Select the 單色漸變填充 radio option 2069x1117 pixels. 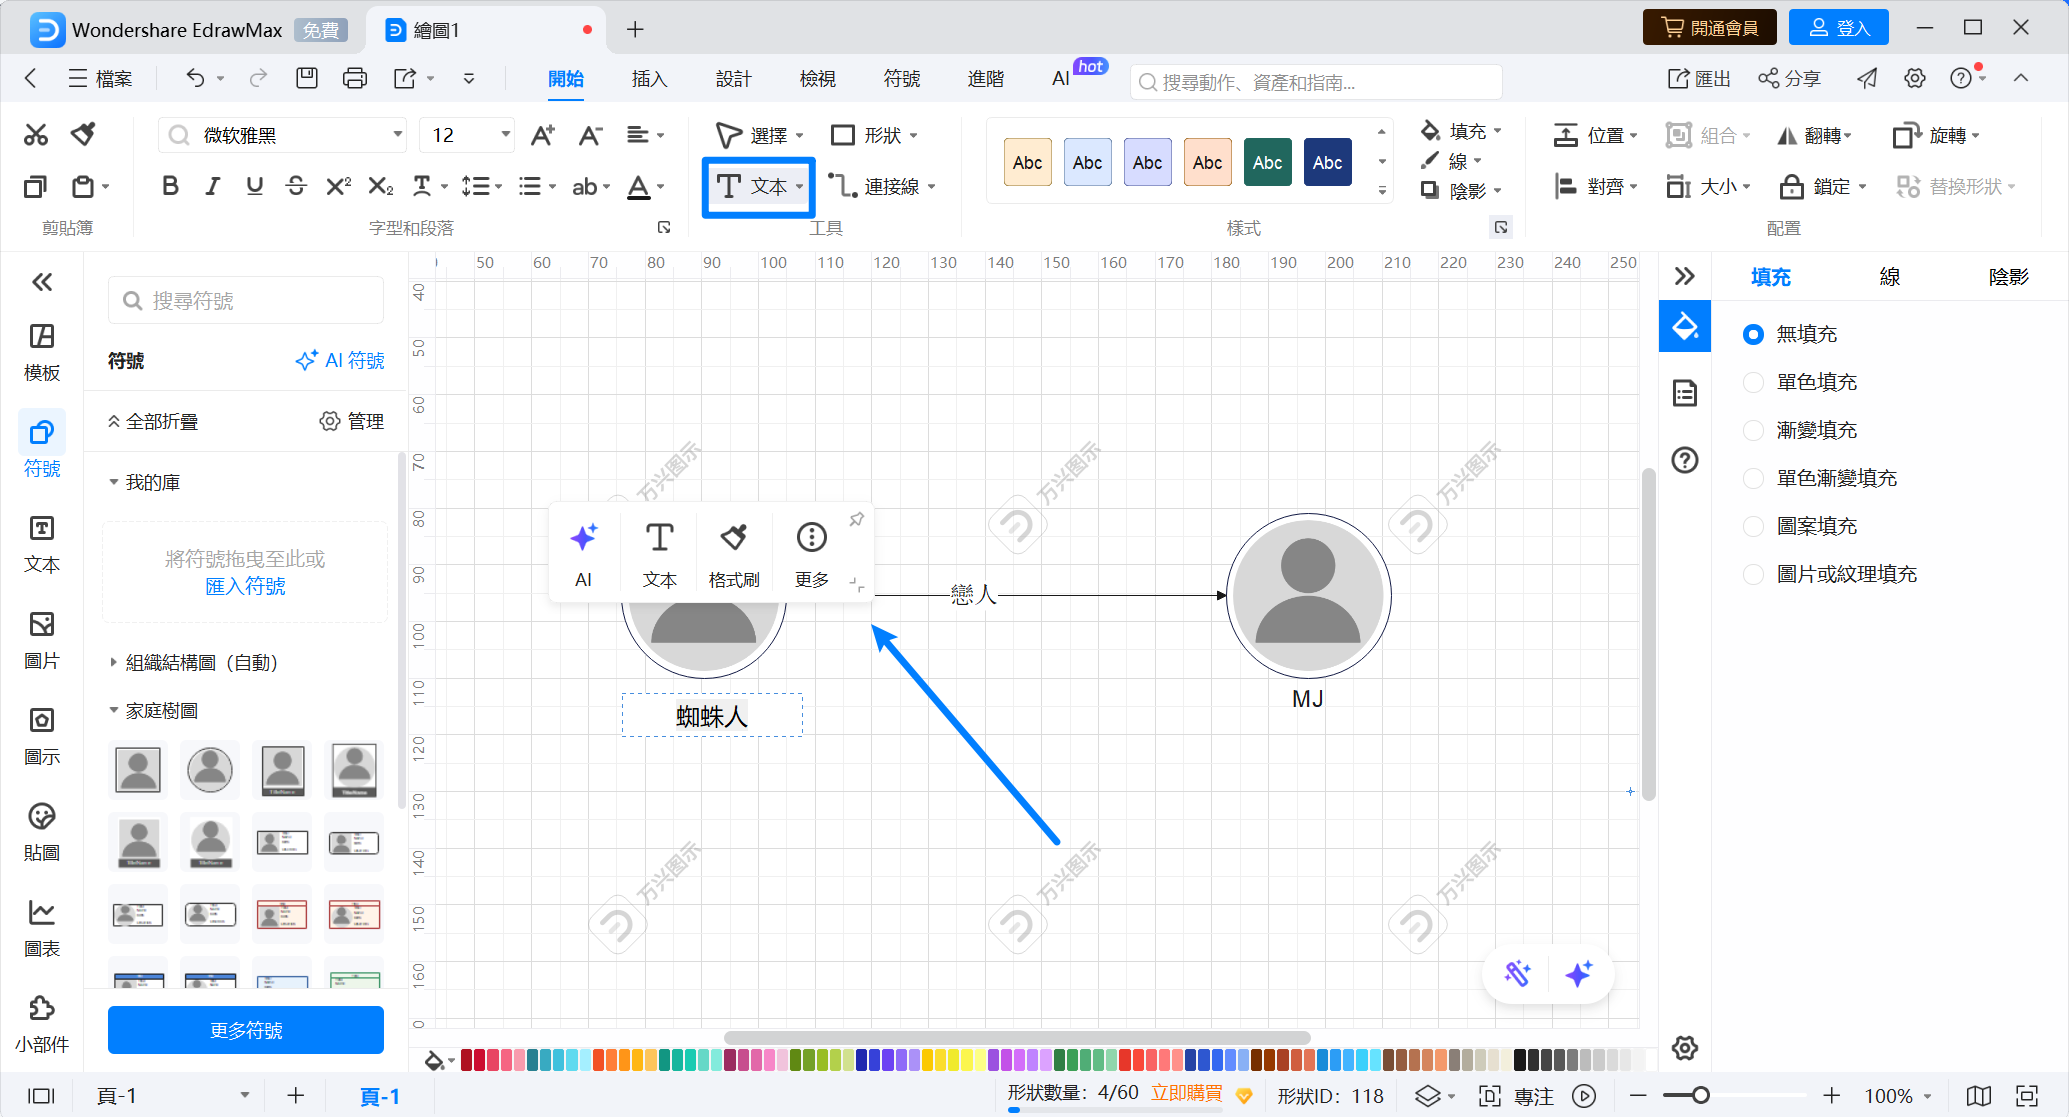[x=1753, y=478]
